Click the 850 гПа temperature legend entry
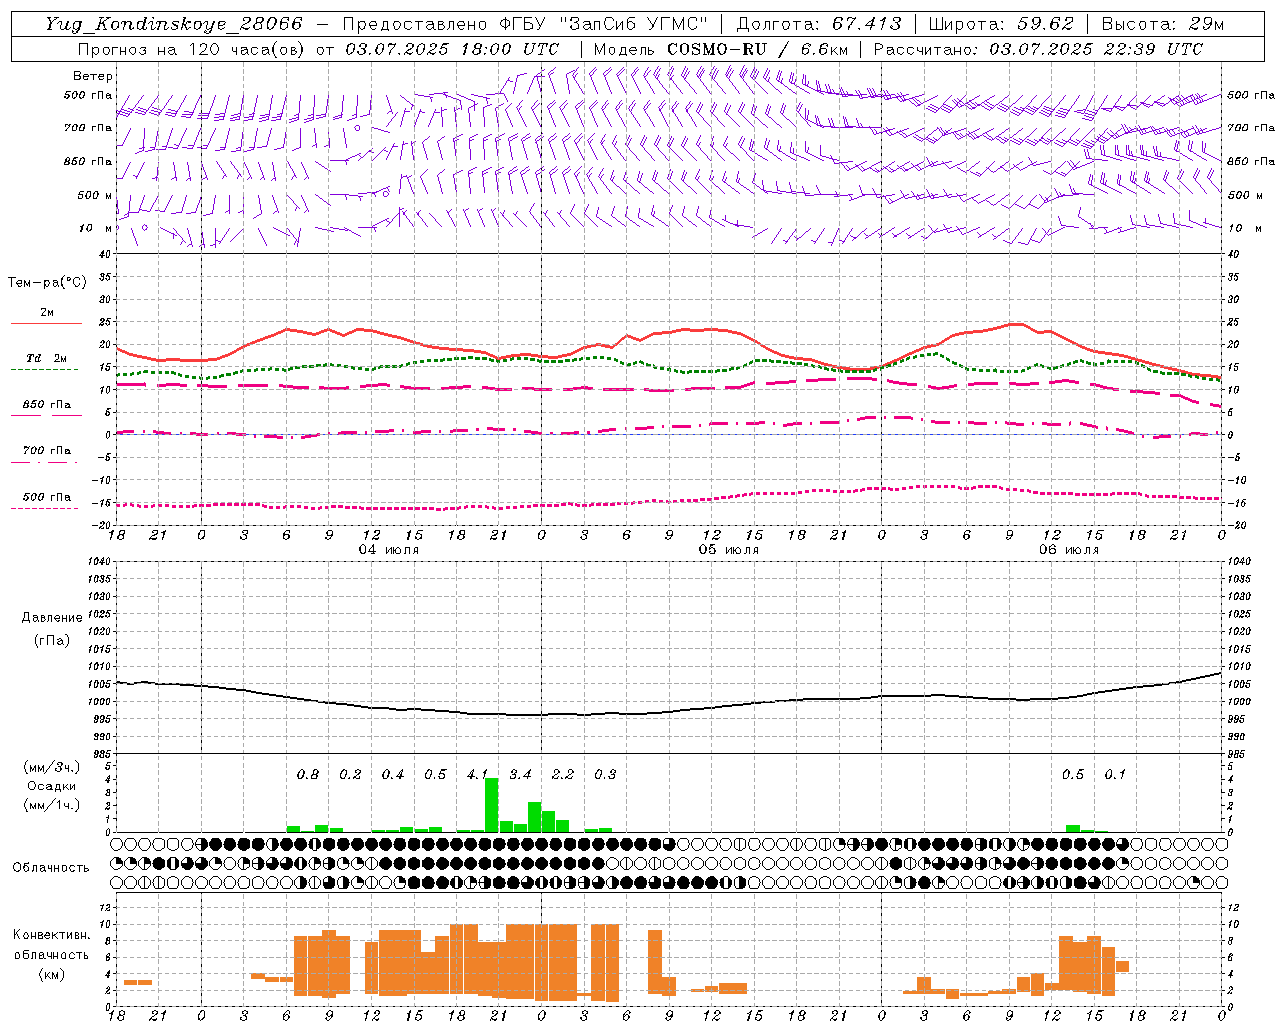 46,405
